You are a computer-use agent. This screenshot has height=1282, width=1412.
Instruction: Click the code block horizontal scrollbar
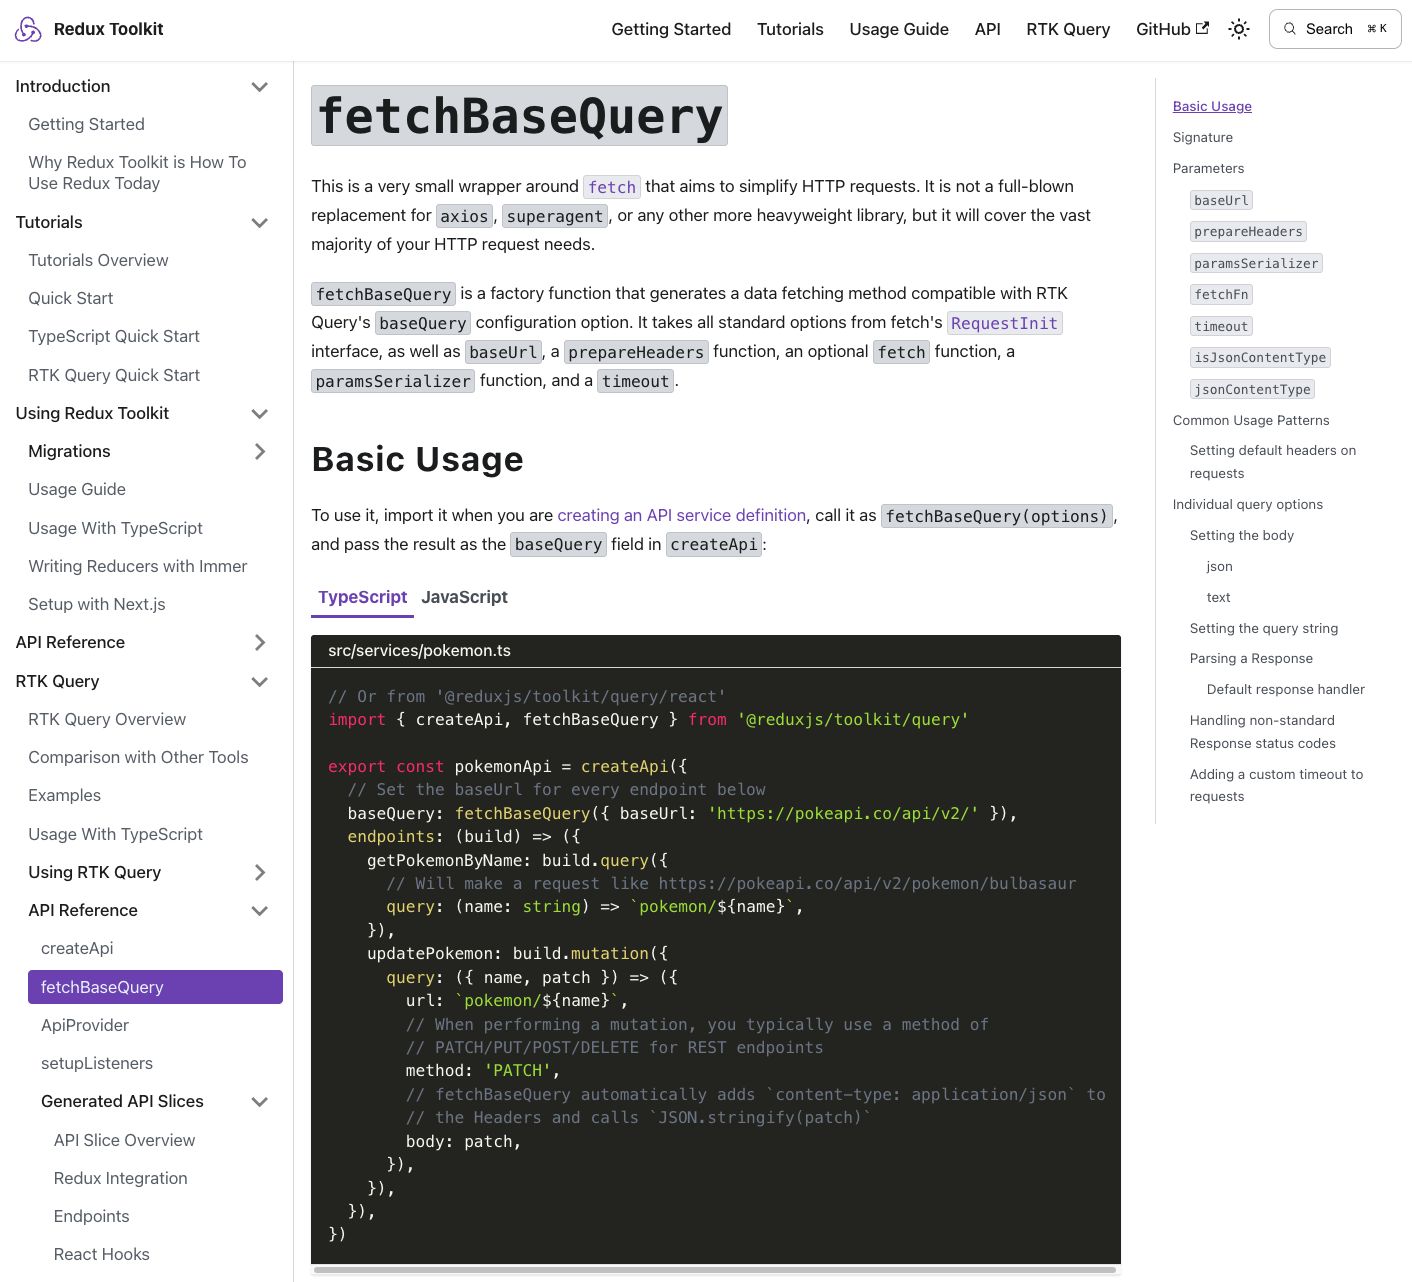coord(715,1270)
